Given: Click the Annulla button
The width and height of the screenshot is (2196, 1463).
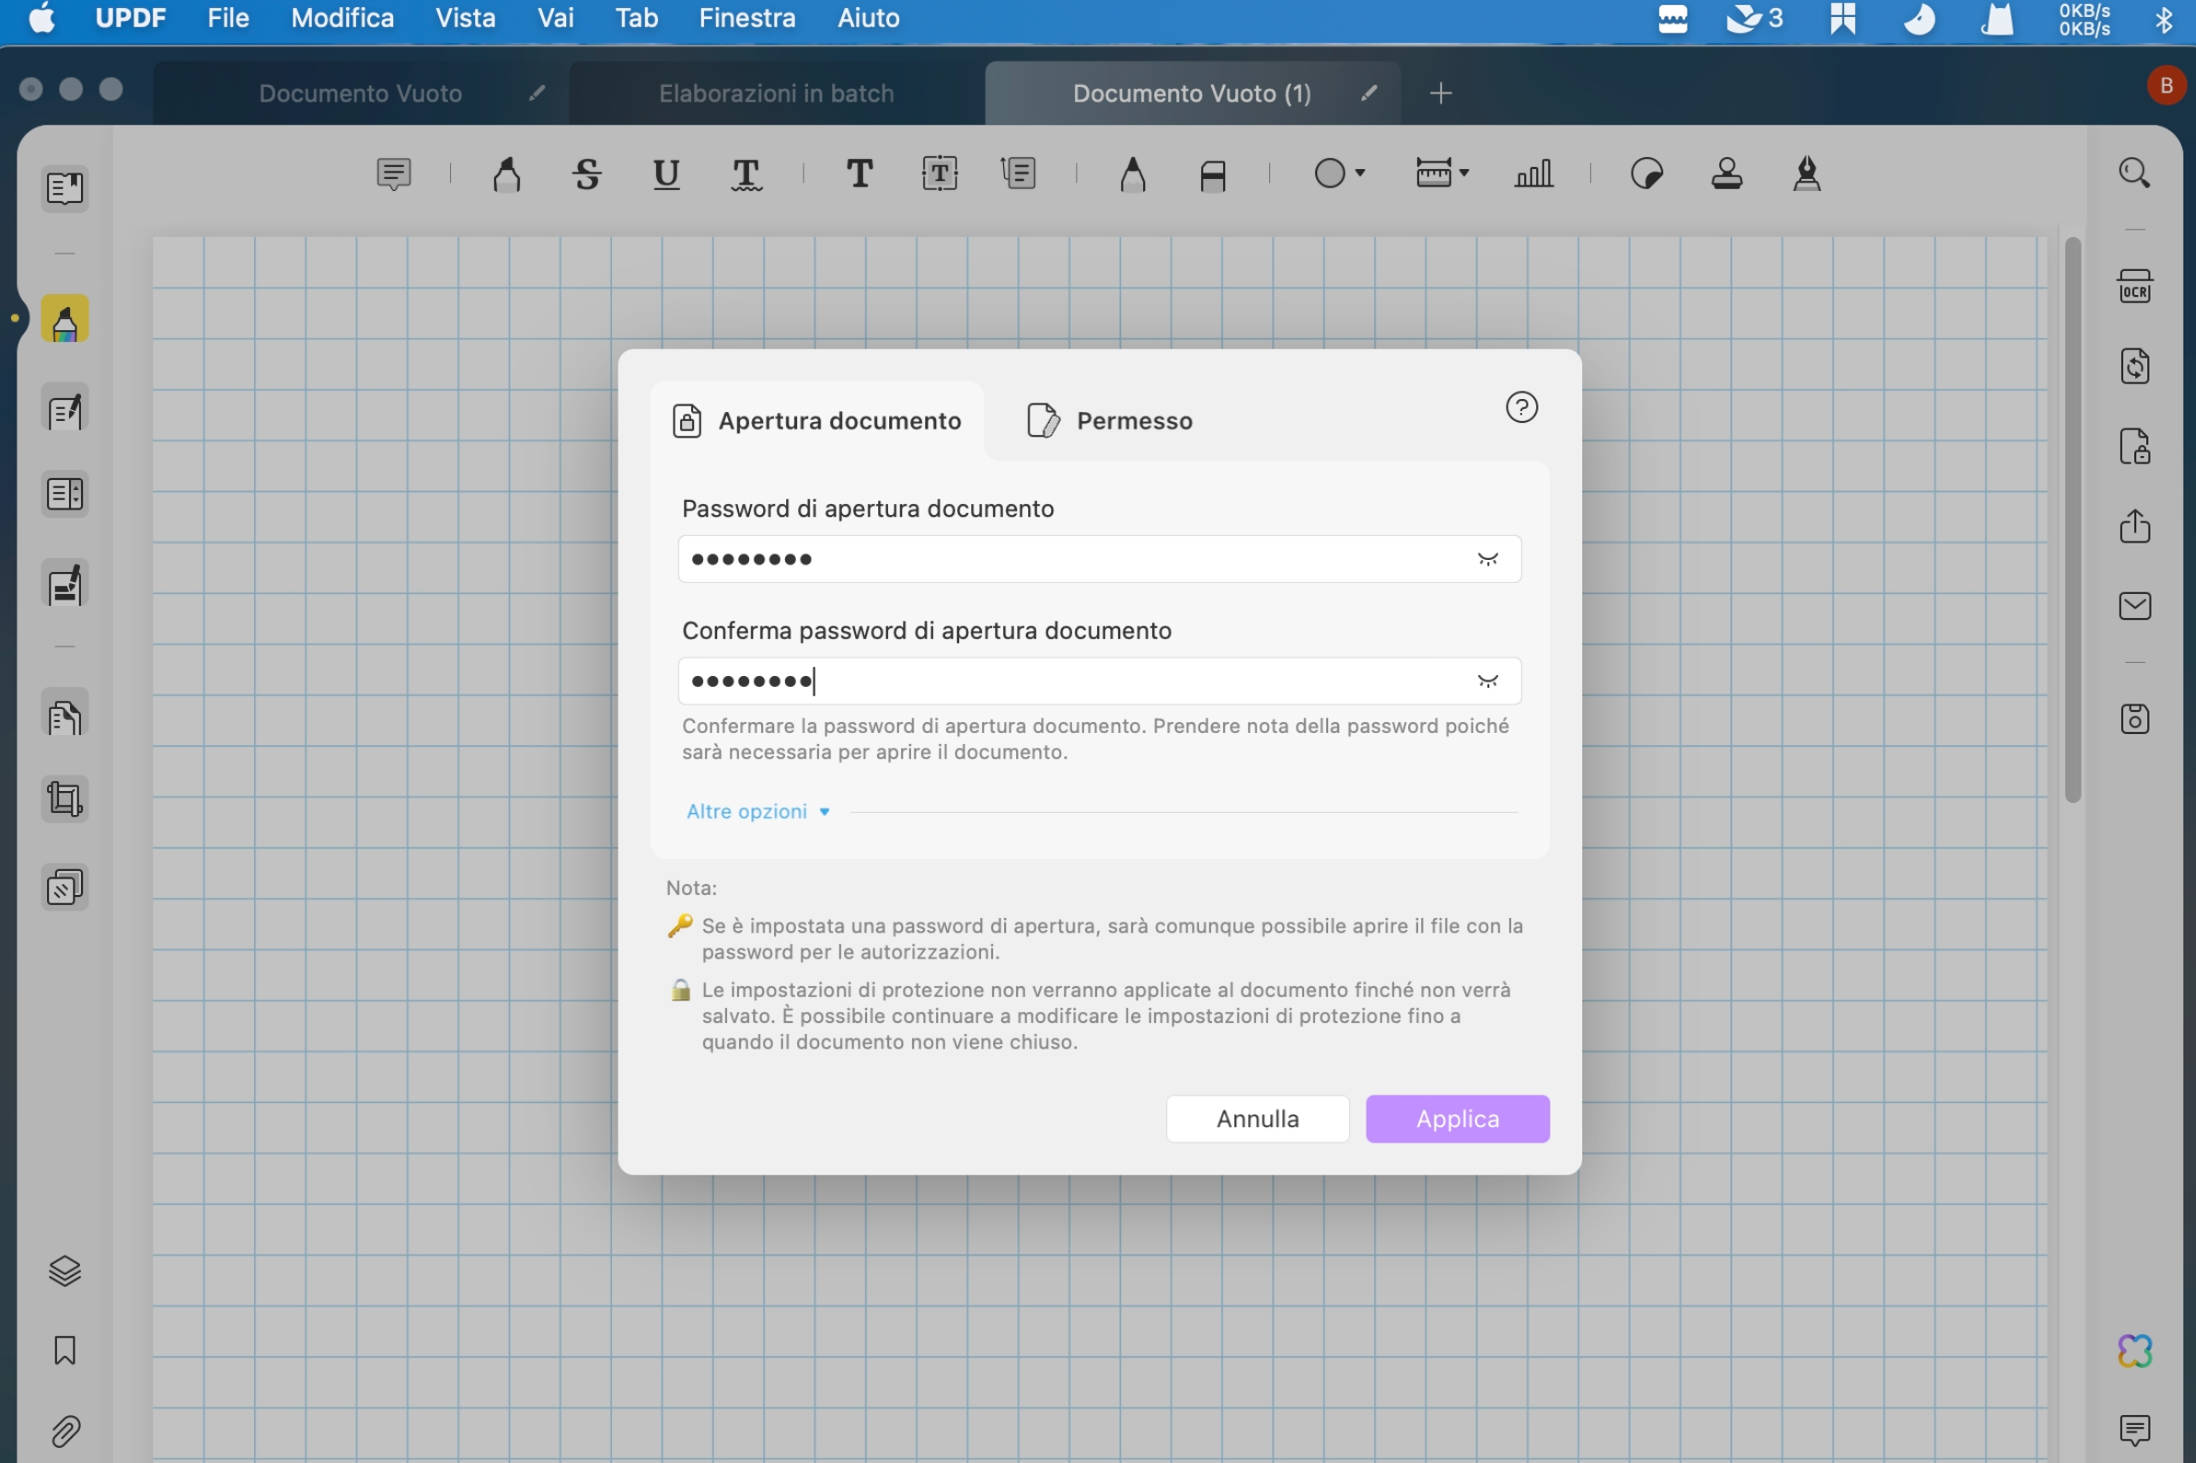Looking at the screenshot, I should point(1257,1119).
